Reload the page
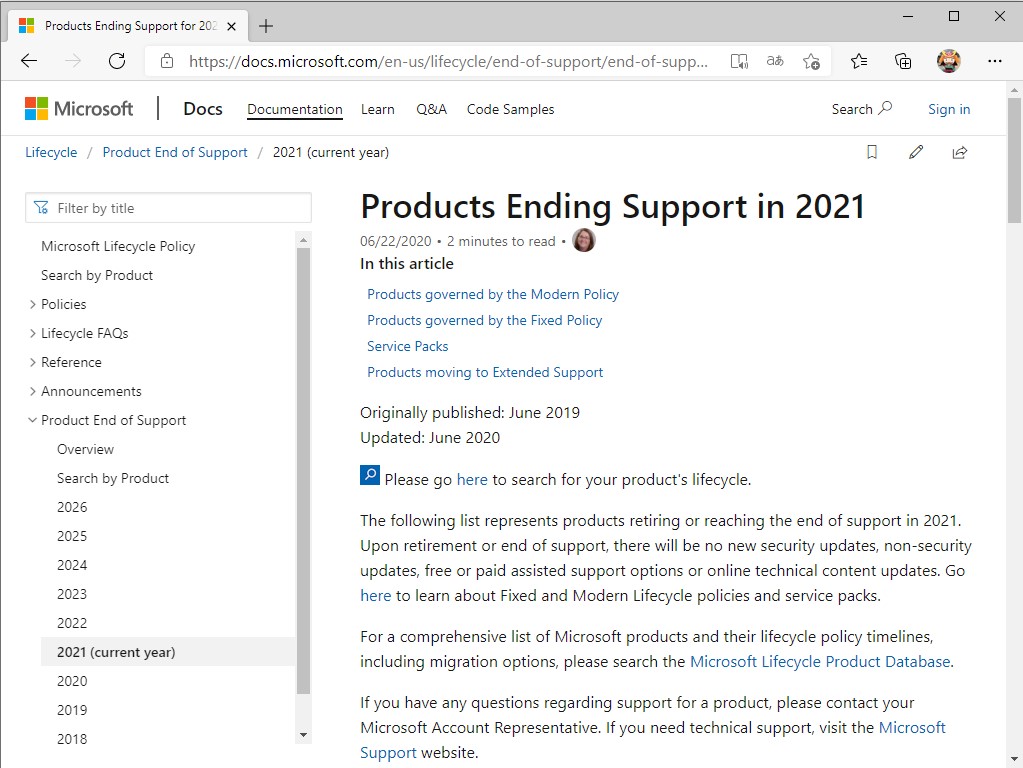This screenshot has width=1023, height=768. pos(116,61)
